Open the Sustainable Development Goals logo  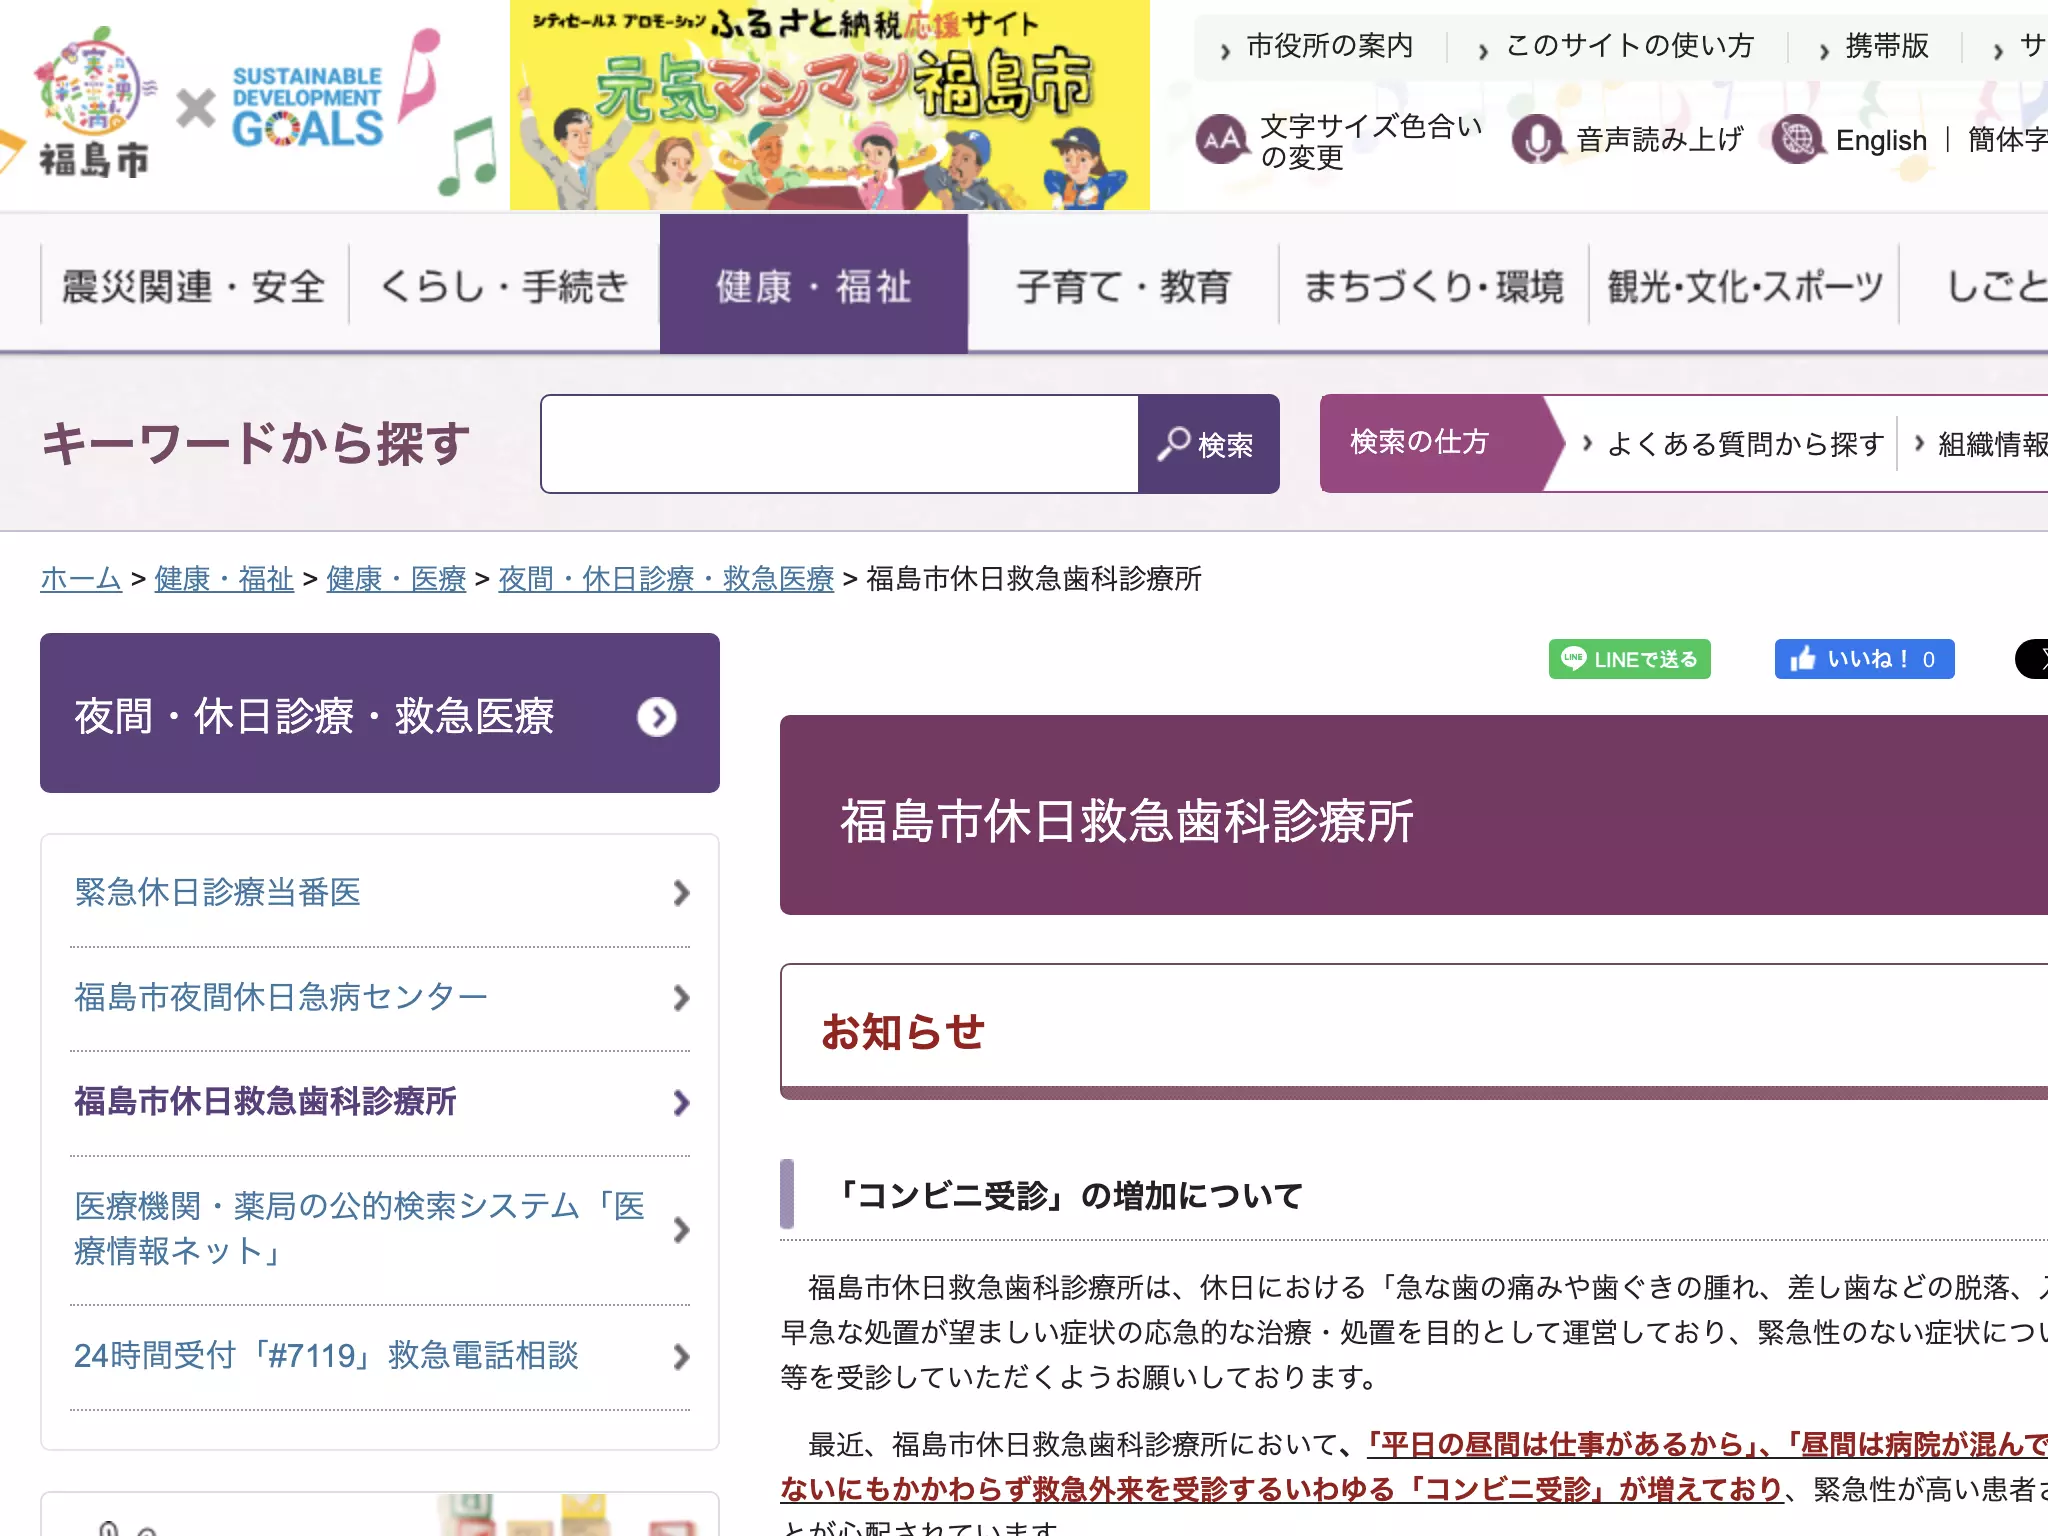tap(307, 107)
